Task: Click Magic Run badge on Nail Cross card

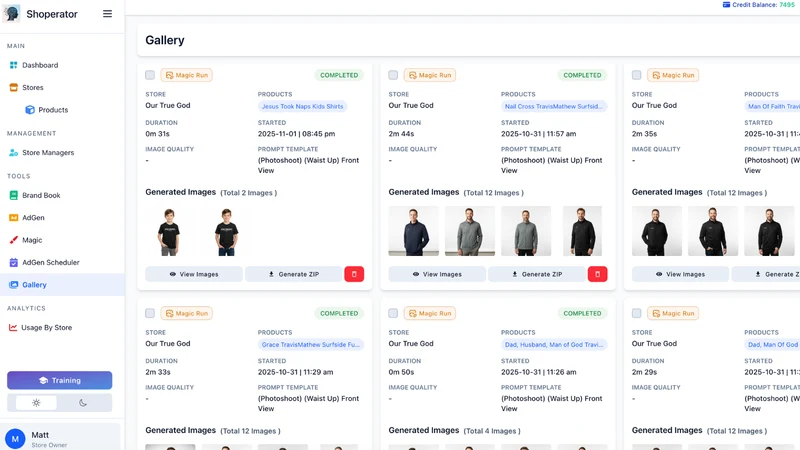Action: 430,75
